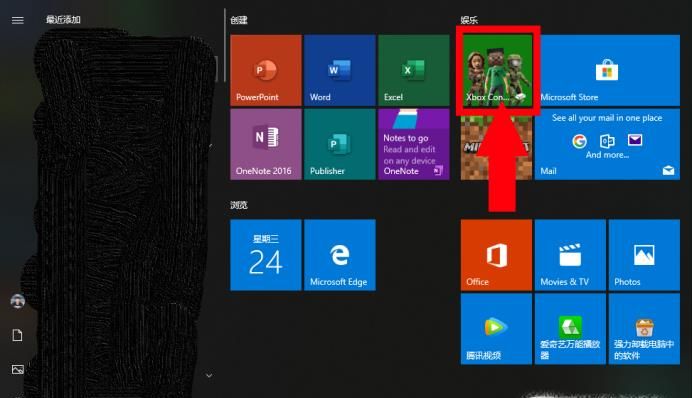Screen dimensions: 692x398
Task: Open the 强力卸载电脑中的软件 tile
Action: (x=644, y=329)
